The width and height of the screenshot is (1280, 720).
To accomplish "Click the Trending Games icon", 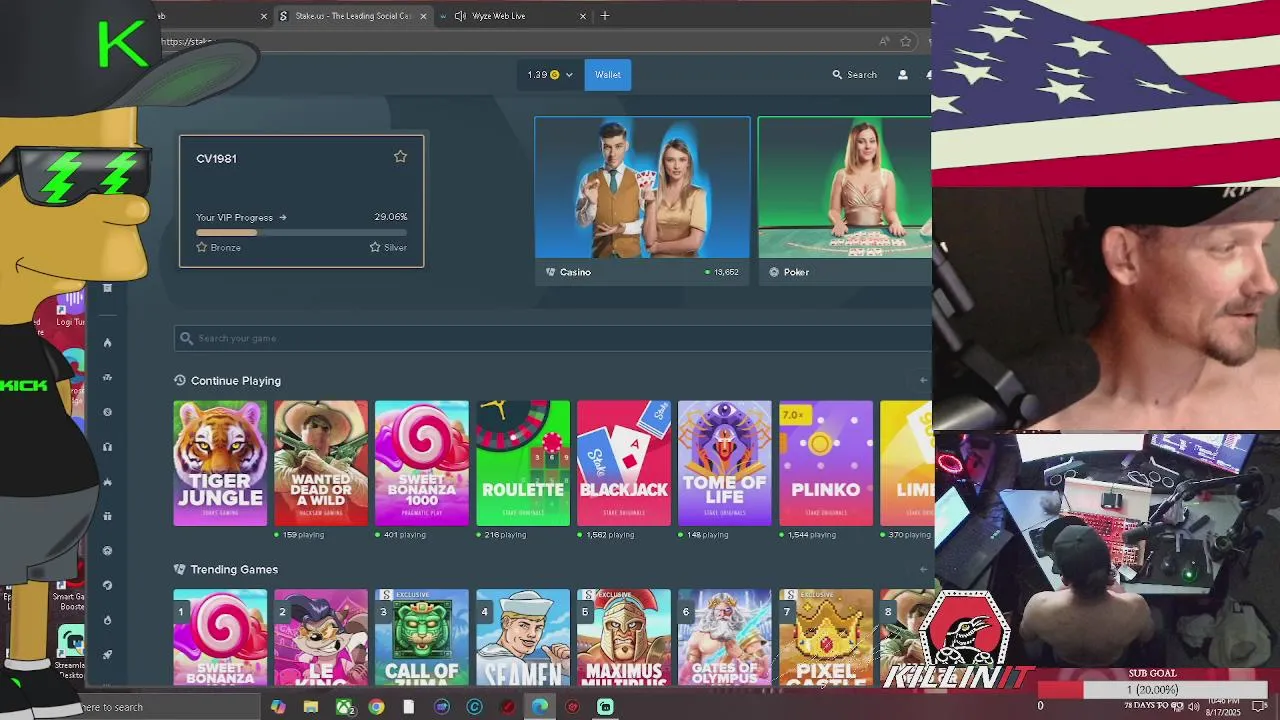I will point(180,569).
